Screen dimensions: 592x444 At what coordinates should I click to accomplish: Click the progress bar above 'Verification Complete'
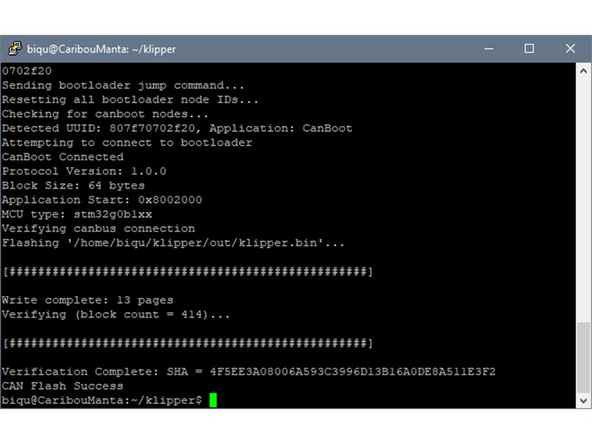(x=188, y=343)
